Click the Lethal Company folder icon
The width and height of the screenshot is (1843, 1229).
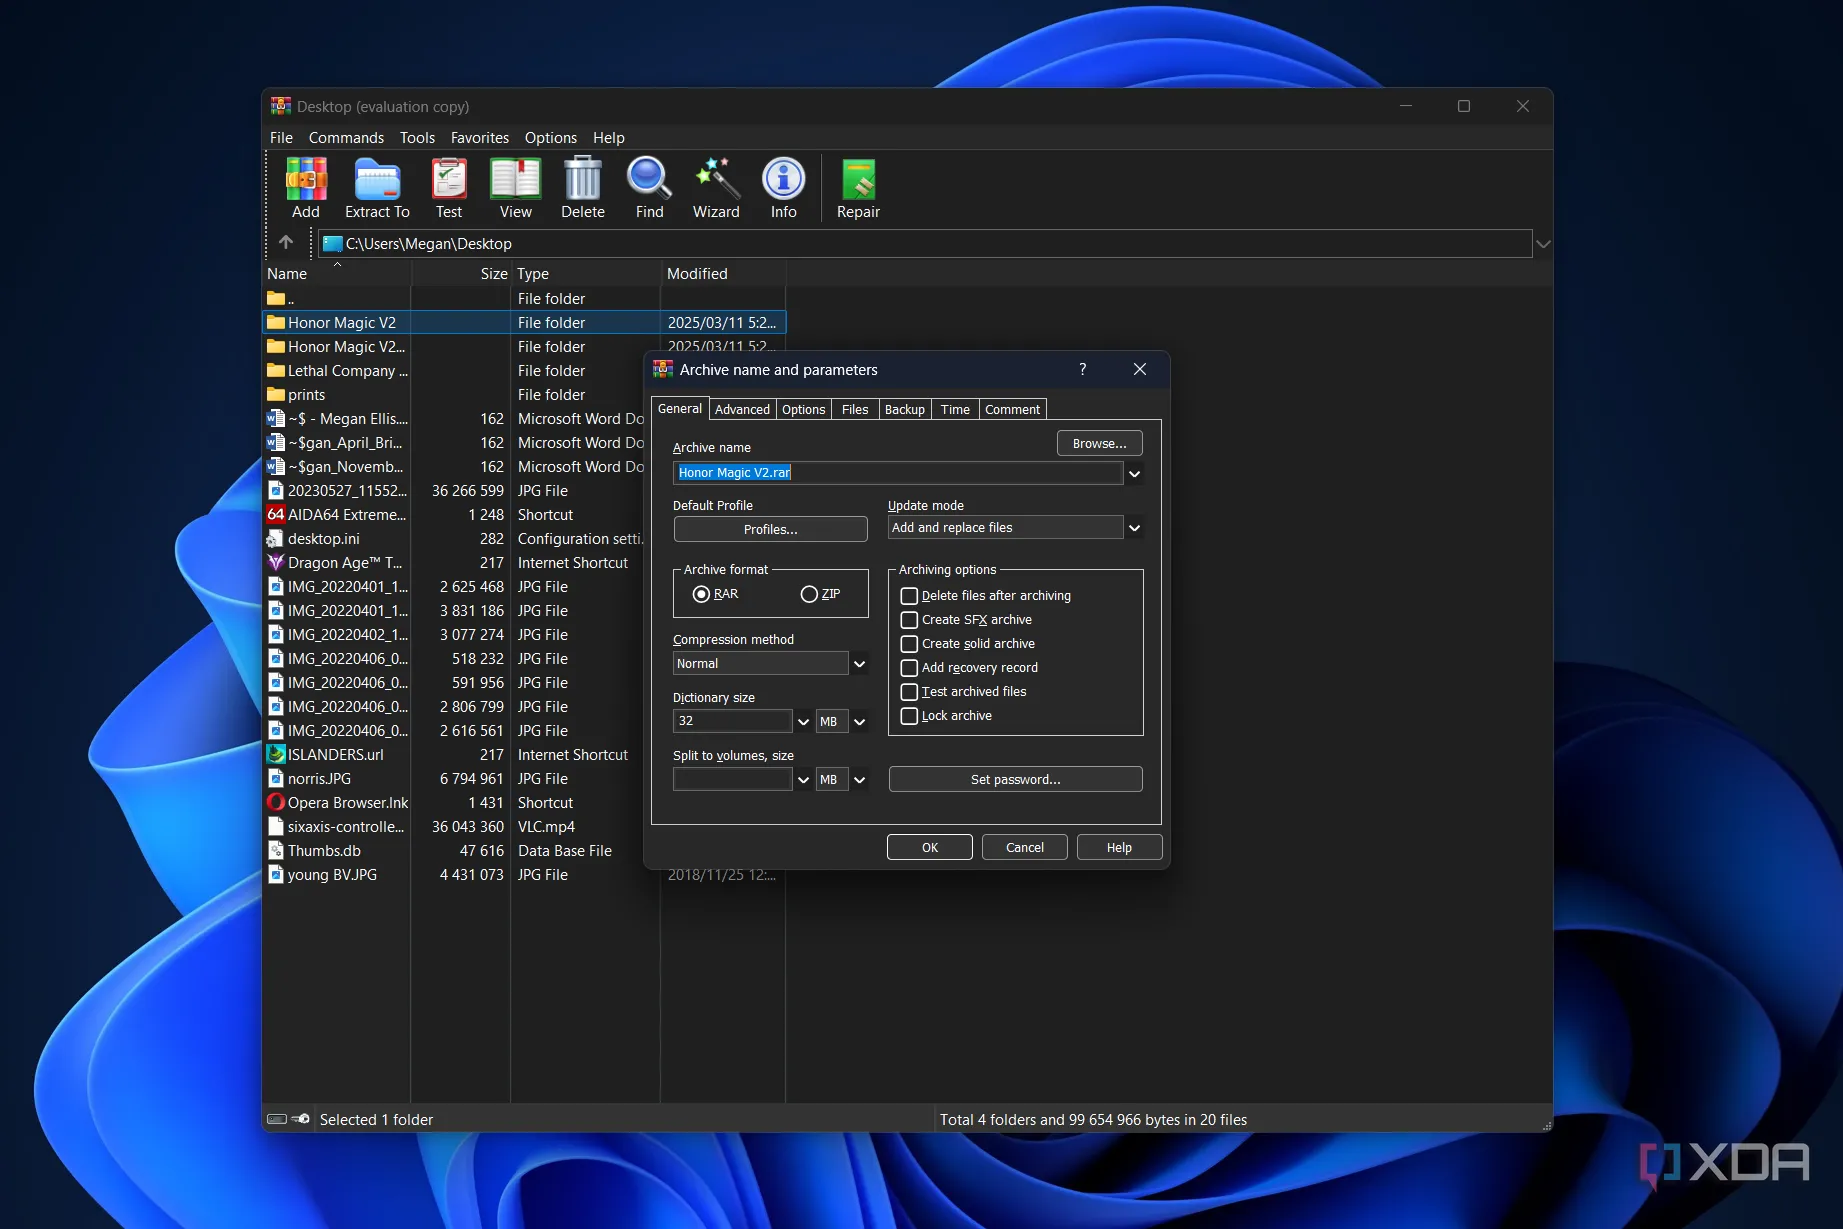(x=276, y=370)
